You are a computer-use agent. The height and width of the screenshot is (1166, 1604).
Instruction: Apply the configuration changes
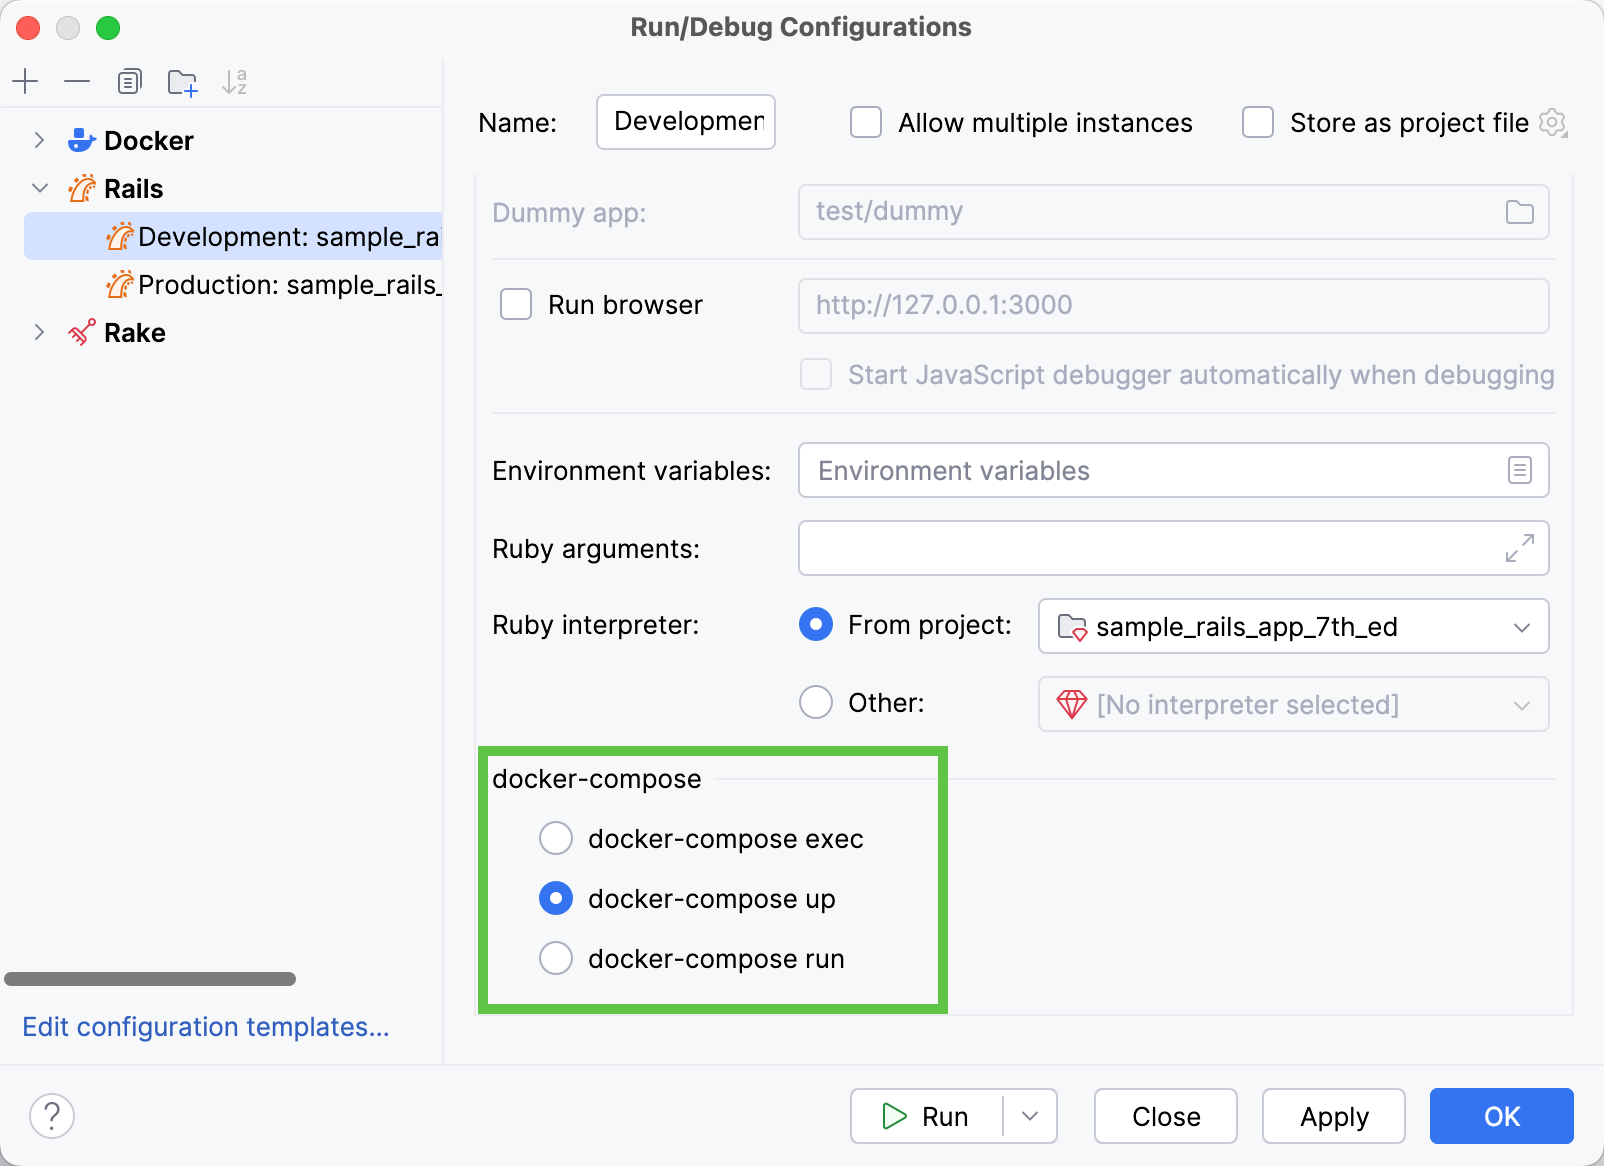click(x=1333, y=1116)
